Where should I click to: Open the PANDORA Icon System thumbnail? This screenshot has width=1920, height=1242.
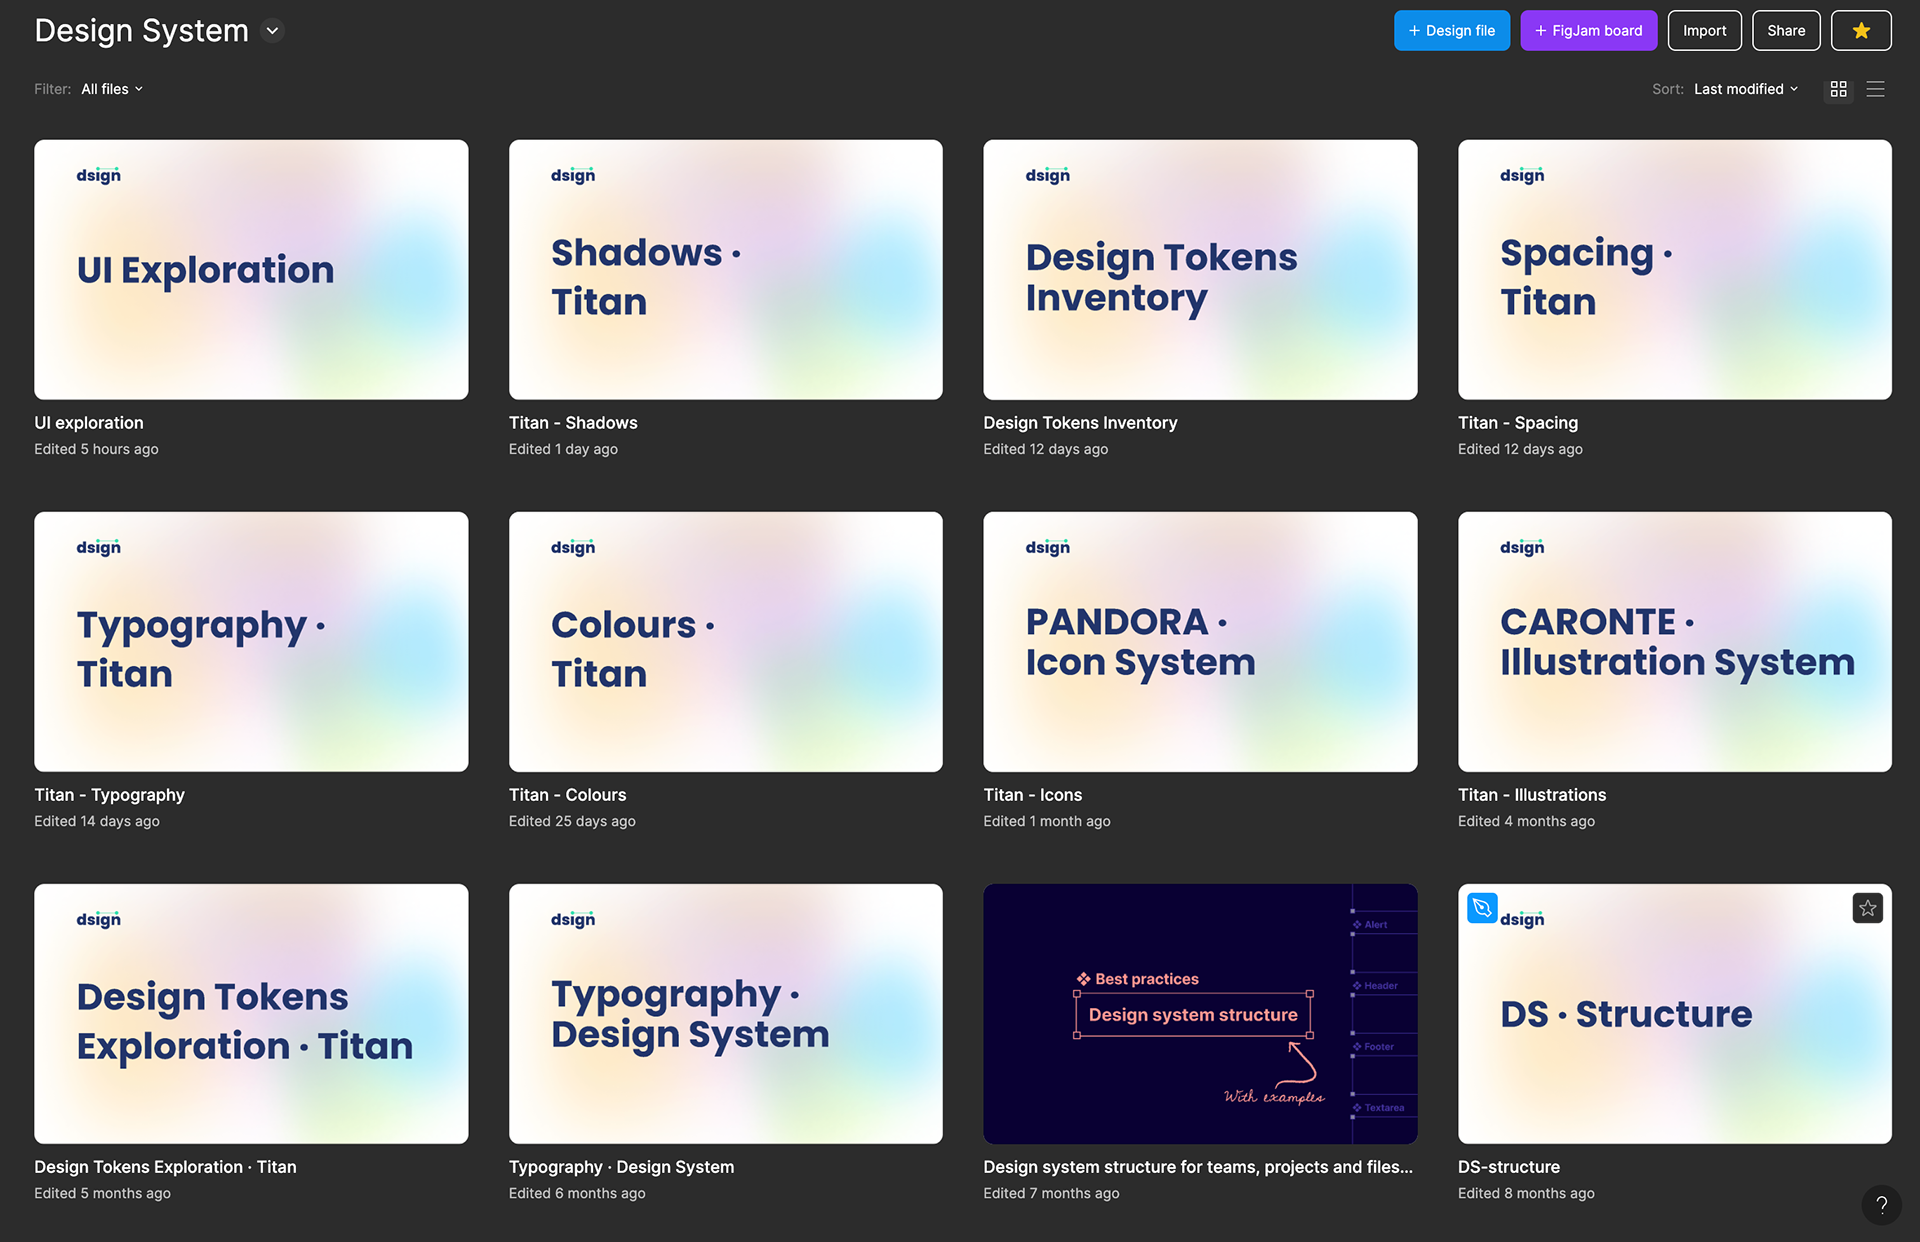[1200, 642]
